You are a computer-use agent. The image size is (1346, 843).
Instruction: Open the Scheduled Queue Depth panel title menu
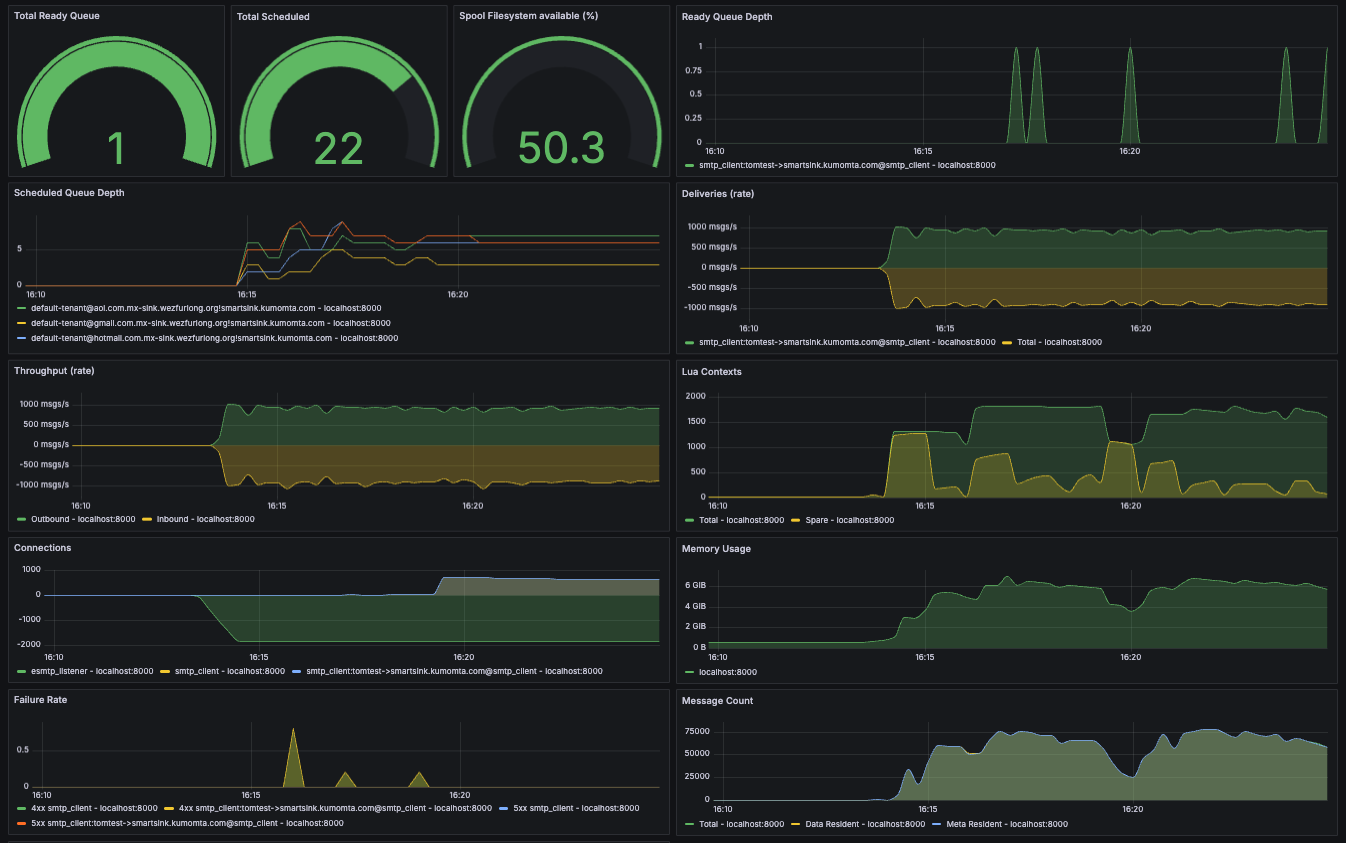(69, 193)
